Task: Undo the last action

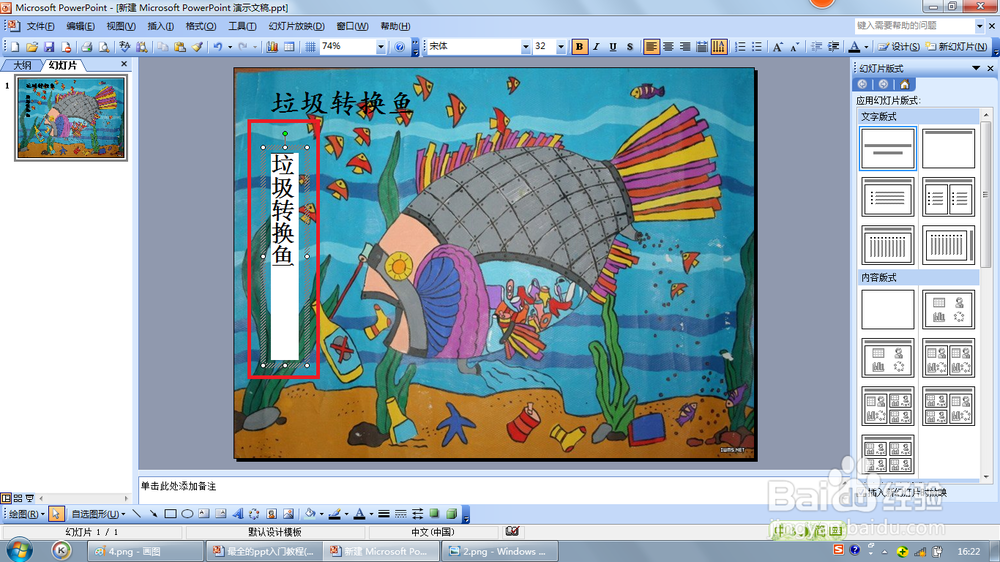Action: pos(217,47)
